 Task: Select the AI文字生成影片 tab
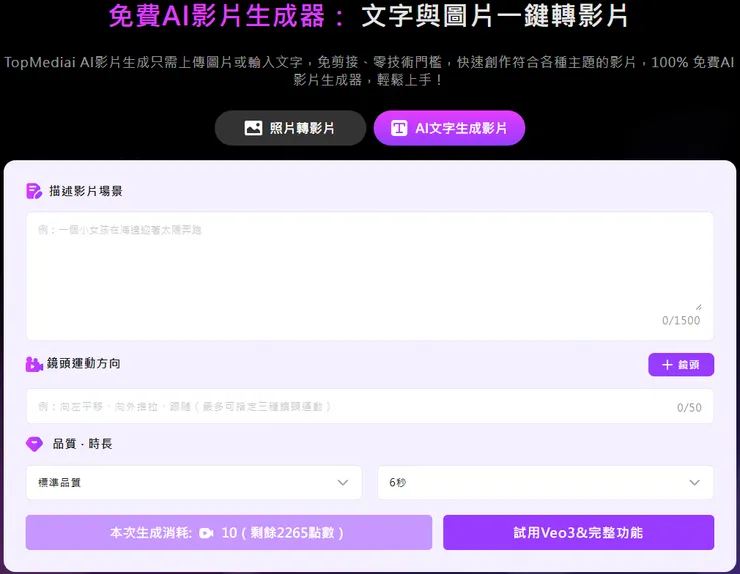point(449,128)
